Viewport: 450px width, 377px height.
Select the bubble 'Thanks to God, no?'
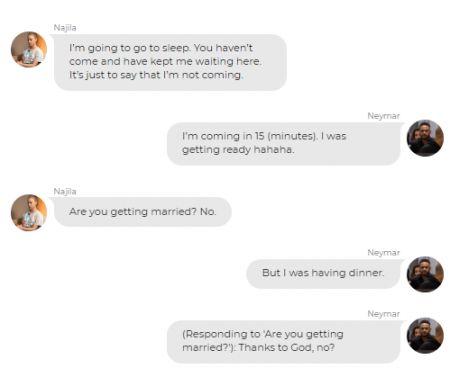tap(283, 341)
